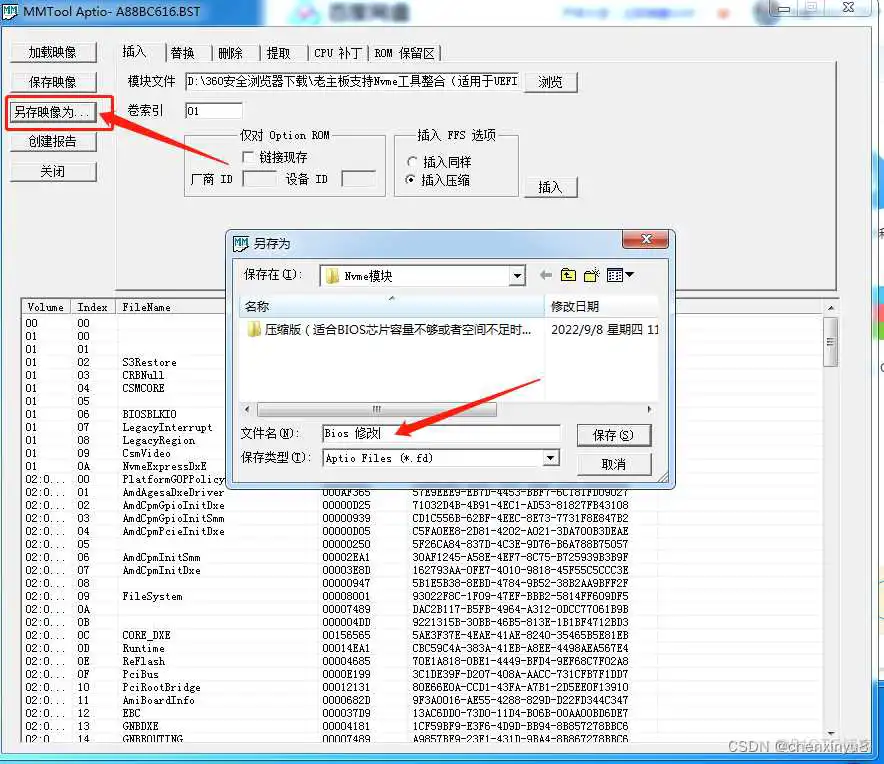Open the view menu grid icon
The height and width of the screenshot is (764, 884).
(613, 275)
